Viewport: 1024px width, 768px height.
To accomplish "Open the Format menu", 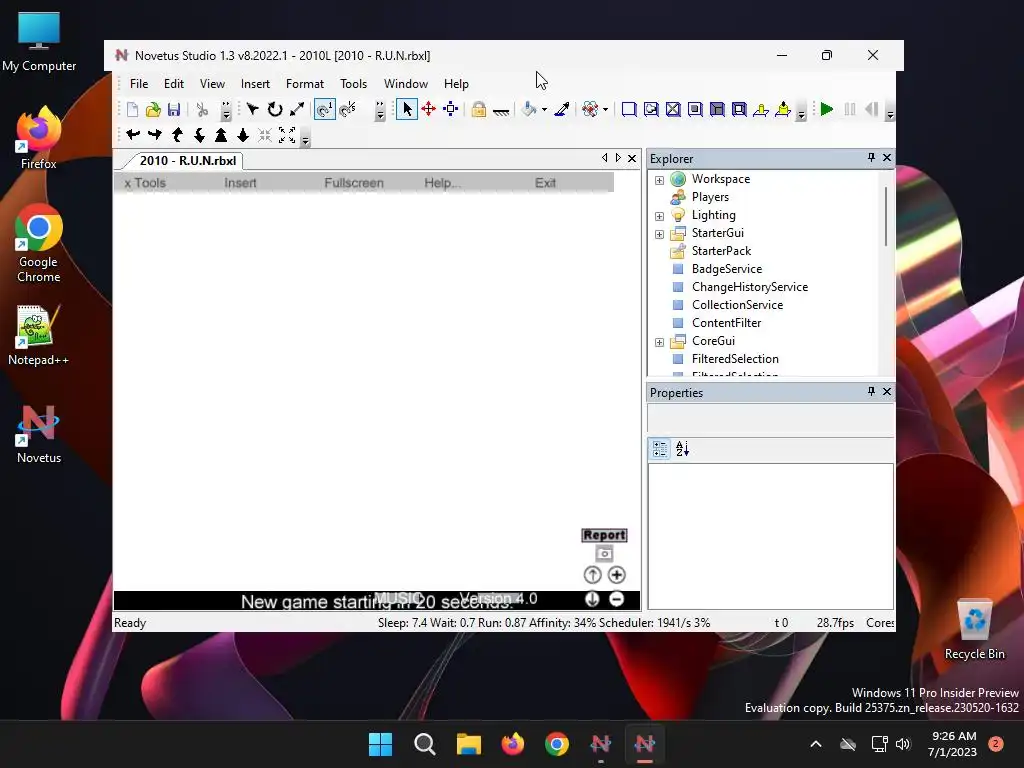I will click(x=305, y=84).
